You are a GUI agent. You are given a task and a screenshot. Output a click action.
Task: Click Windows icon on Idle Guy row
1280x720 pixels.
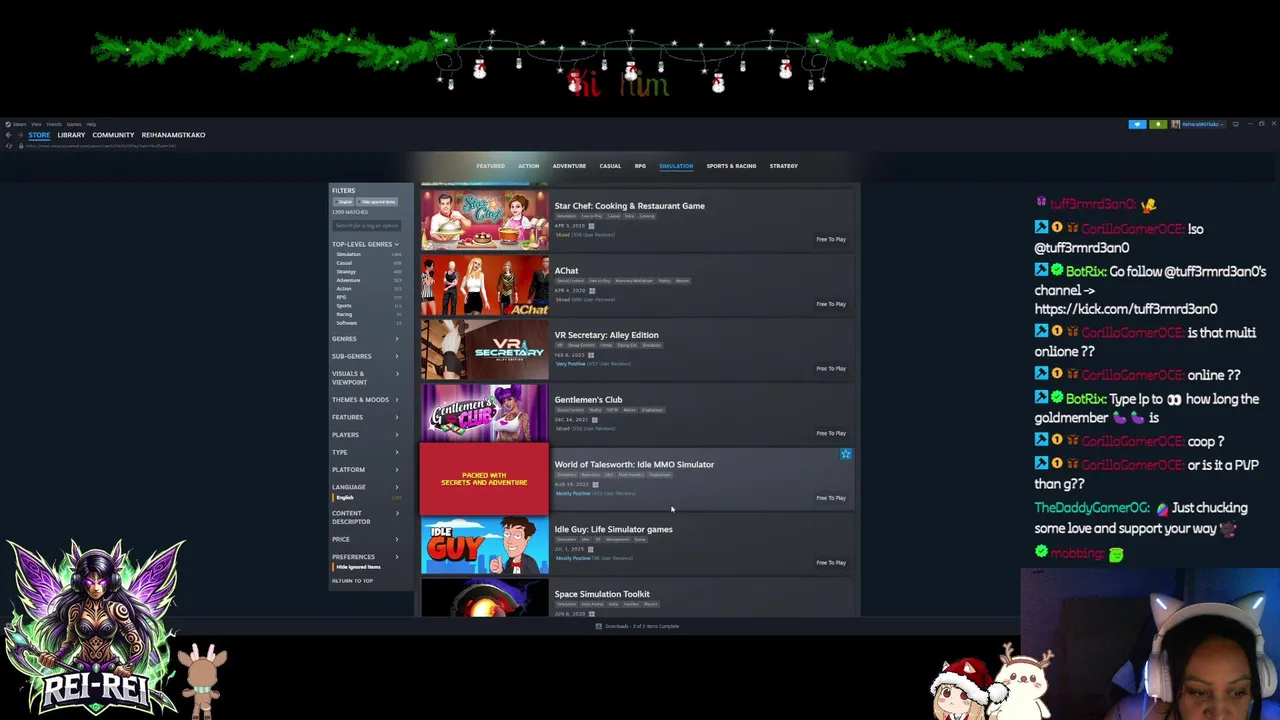[591, 549]
